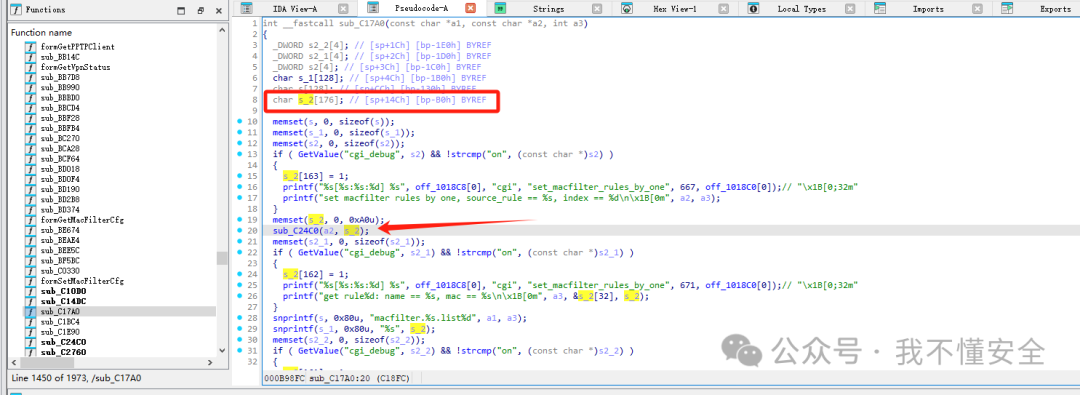Click the Functions panel title icon
Screen dimensions: 1080x395
[x=17, y=10]
